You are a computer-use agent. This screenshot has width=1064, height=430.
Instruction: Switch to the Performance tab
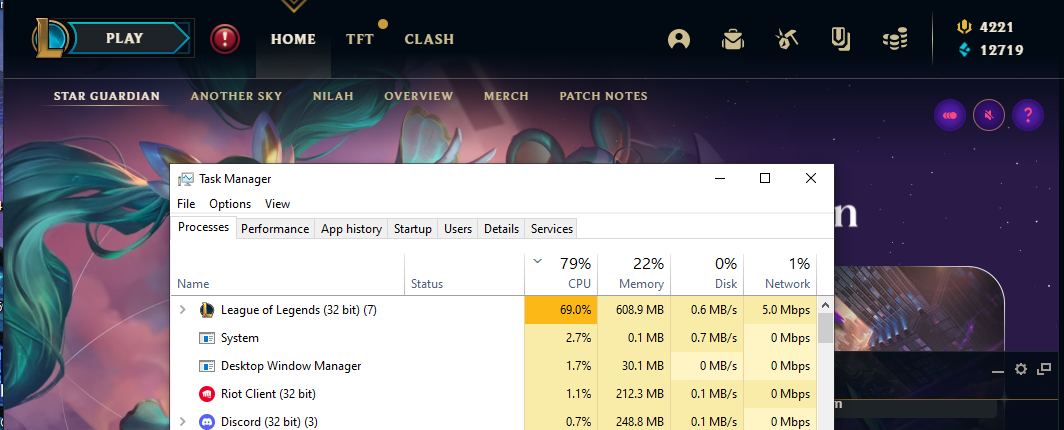(x=275, y=229)
